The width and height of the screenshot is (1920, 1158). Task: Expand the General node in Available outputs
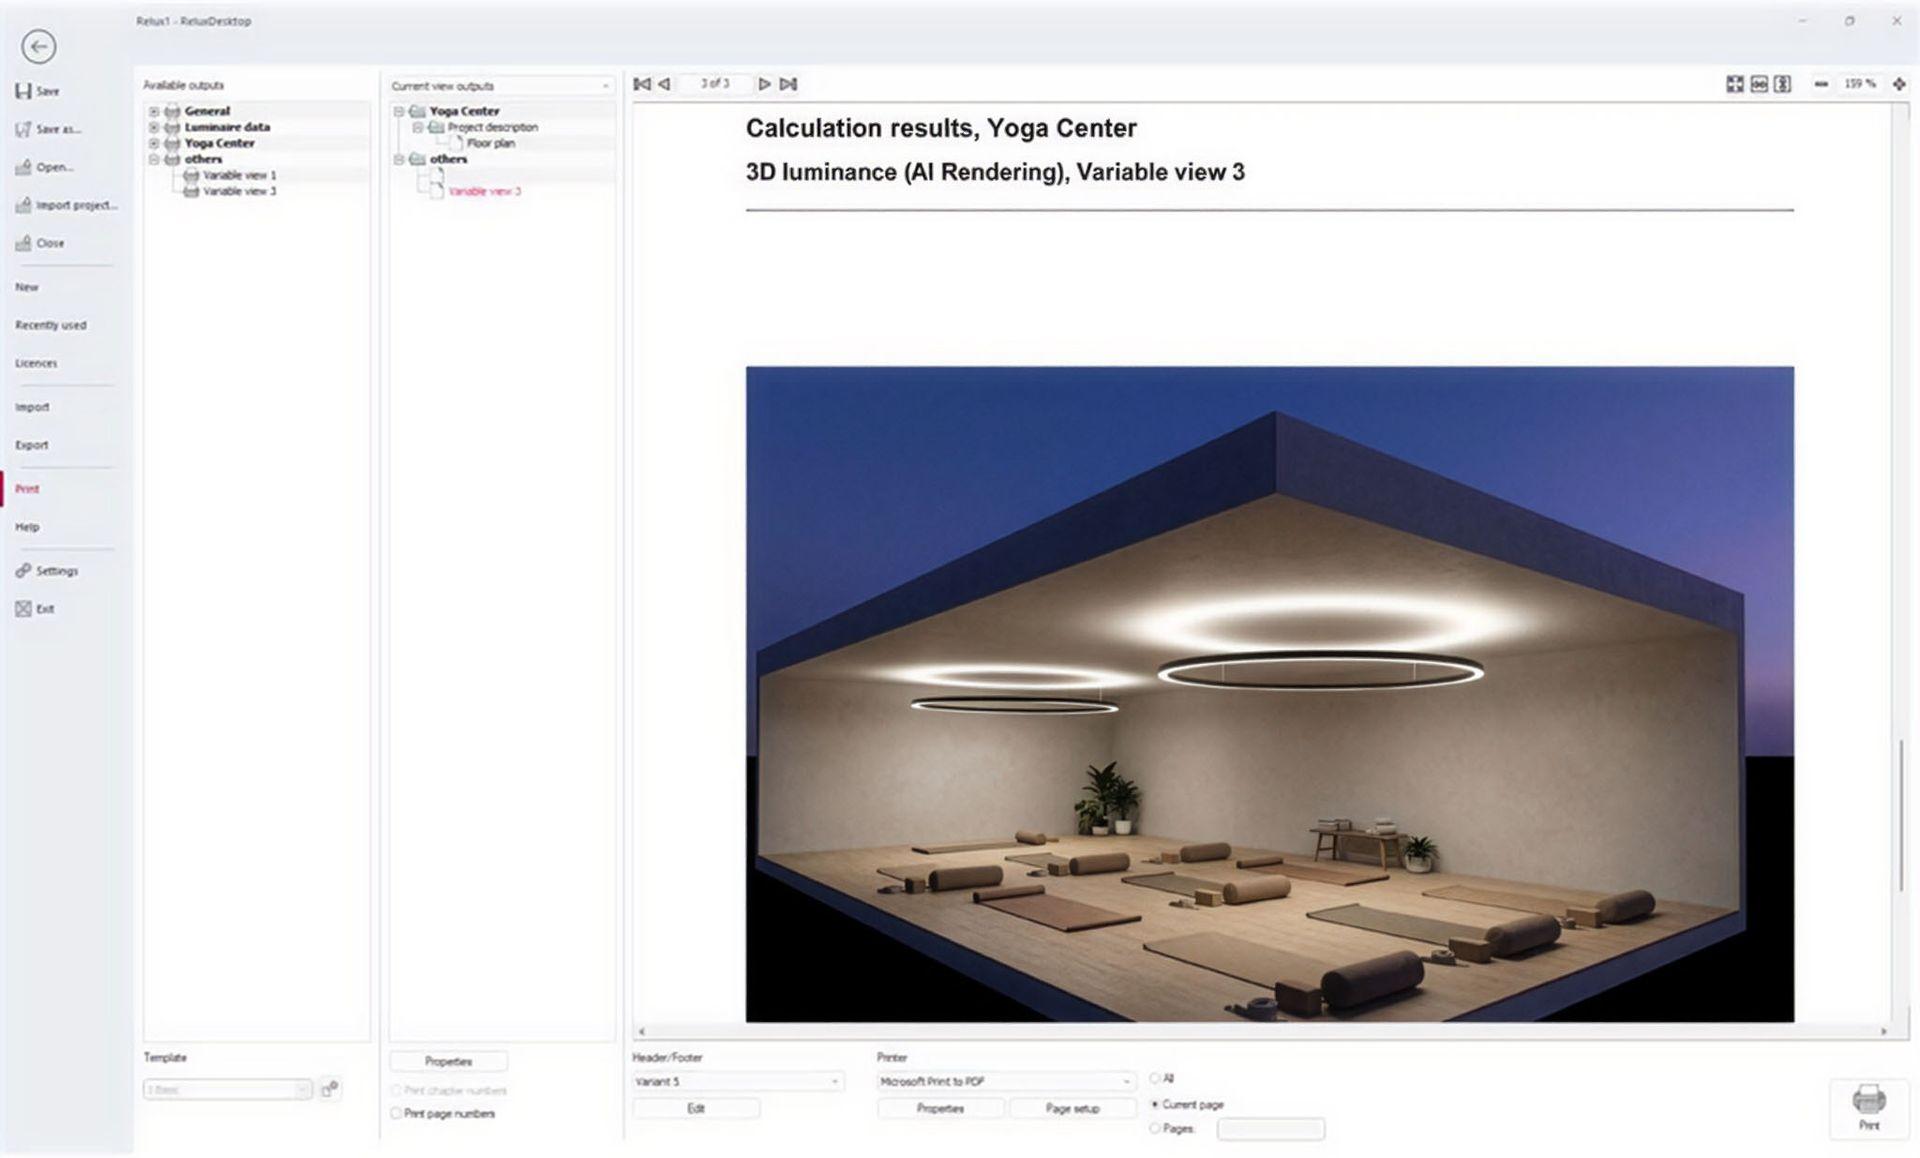[154, 111]
